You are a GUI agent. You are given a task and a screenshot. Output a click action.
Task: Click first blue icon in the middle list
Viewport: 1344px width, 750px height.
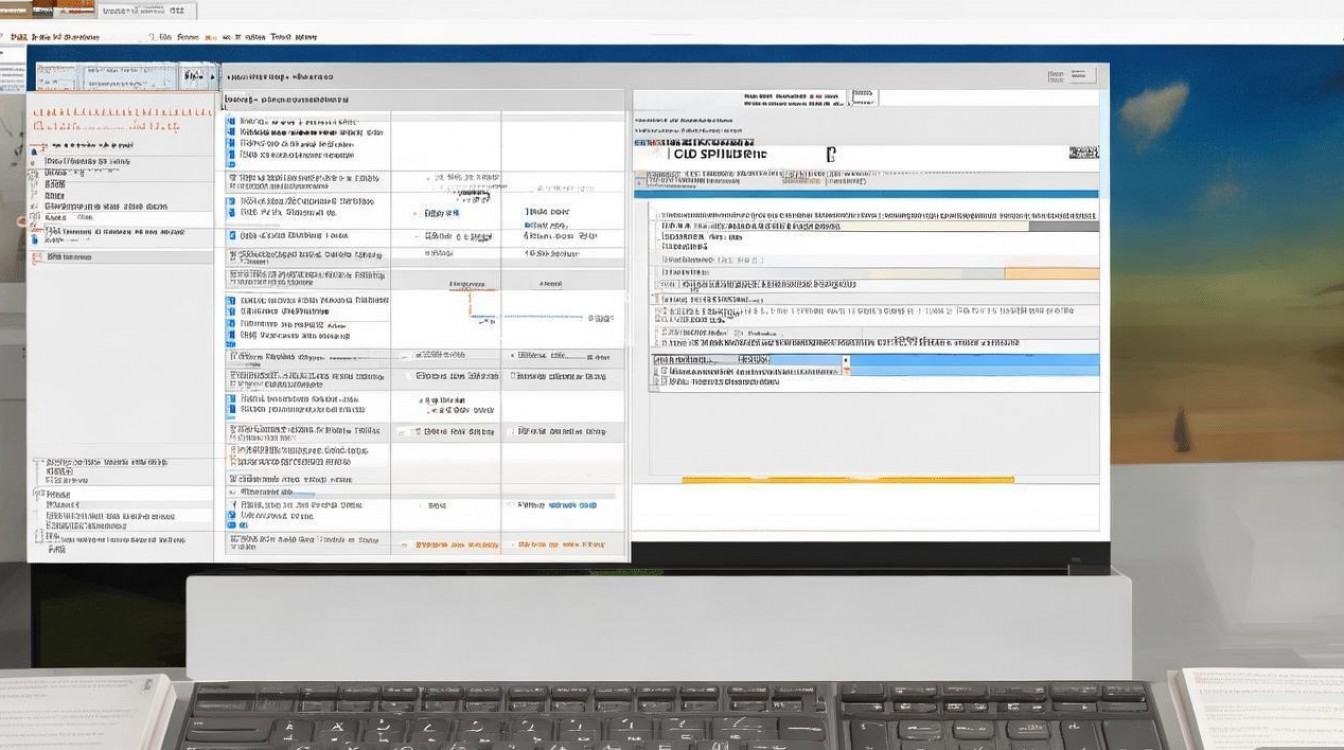[232, 121]
